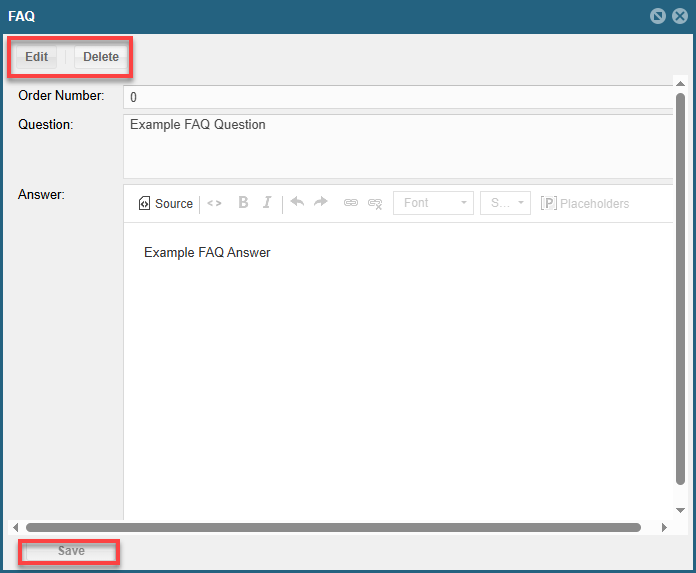Open the Font dropdown
This screenshot has height=573, width=696.
433,203
